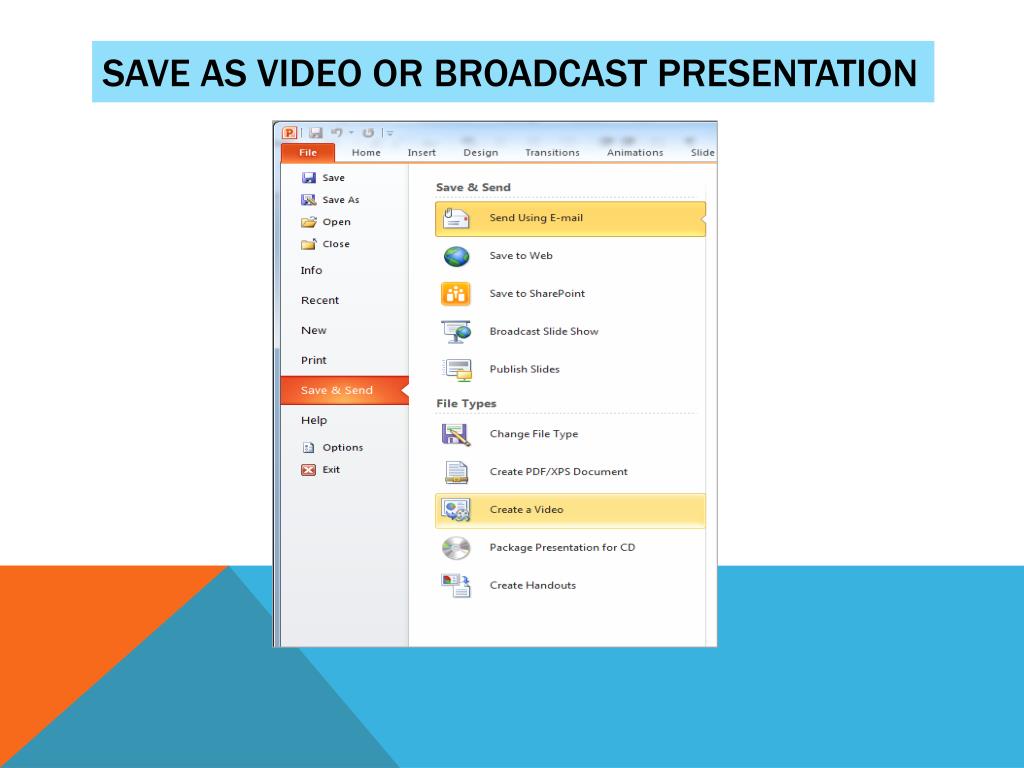The width and height of the screenshot is (1024, 768).
Task: Click the Close folder icon in sidebar
Action: click(x=309, y=244)
